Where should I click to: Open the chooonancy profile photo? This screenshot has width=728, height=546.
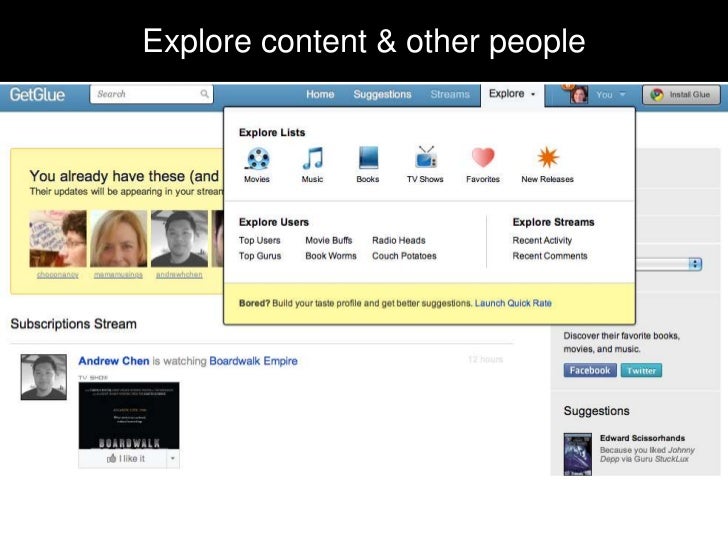point(58,239)
